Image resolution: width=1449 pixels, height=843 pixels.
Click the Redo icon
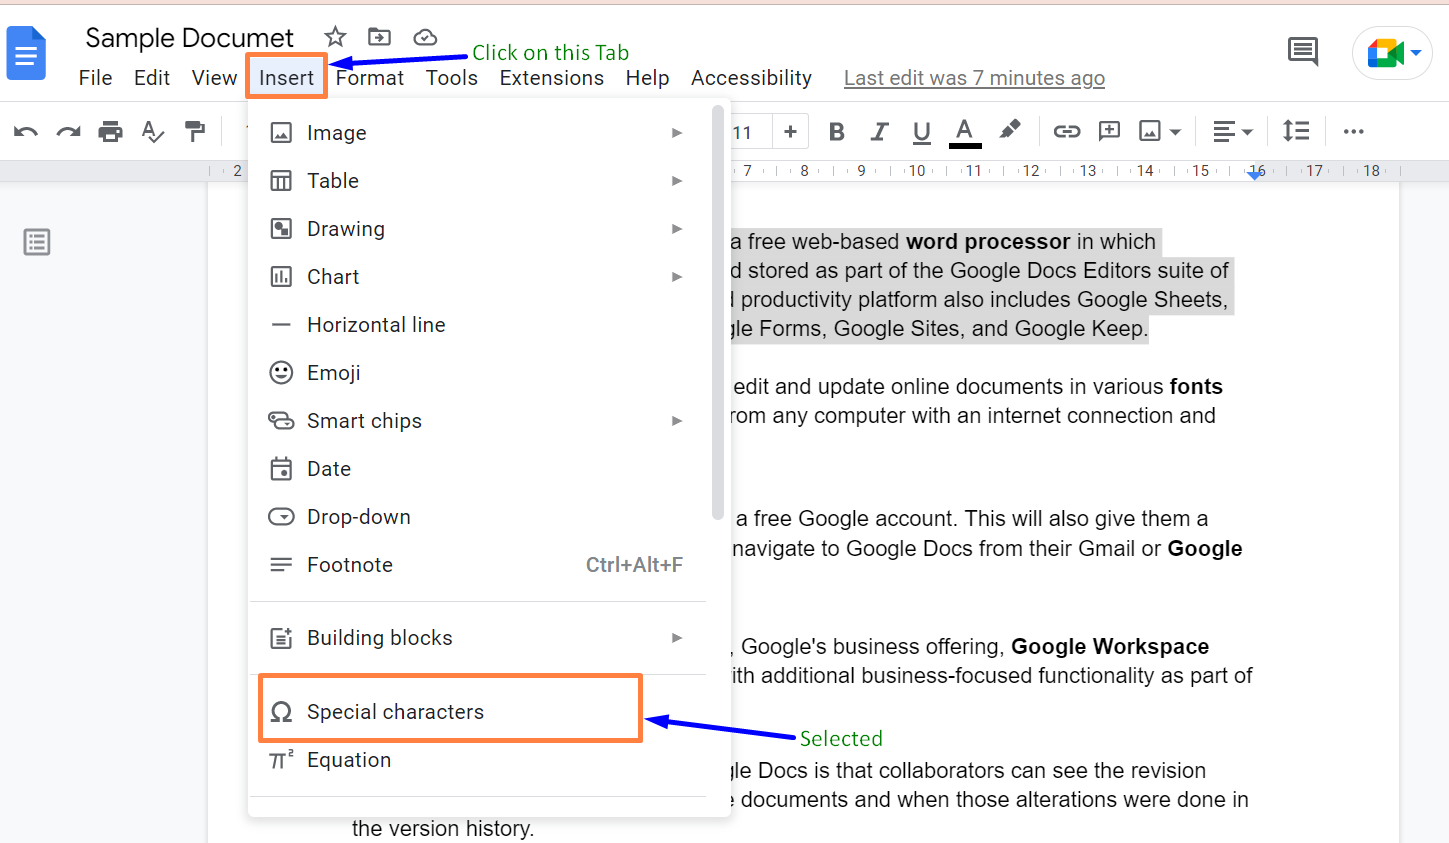(68, 131)
